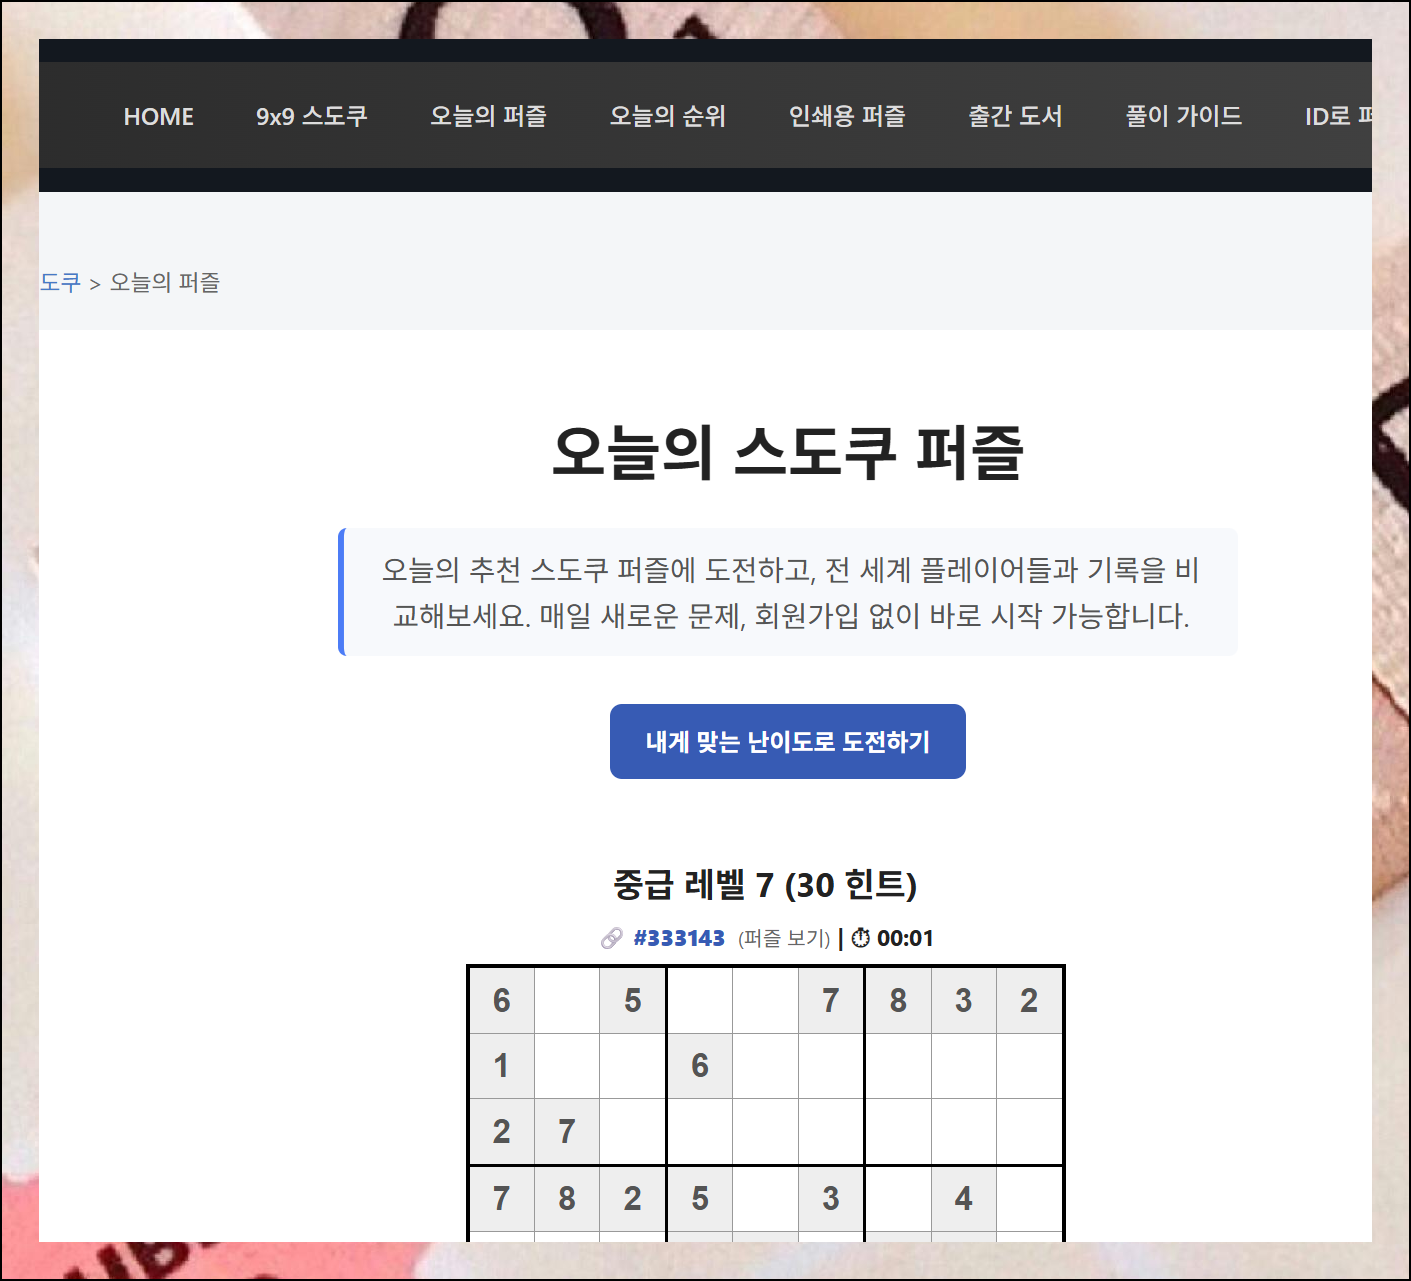Open the 오늘의 순위 menu item
Image resolution: width=1411 pixels, height=1281 pixels.
668,116
